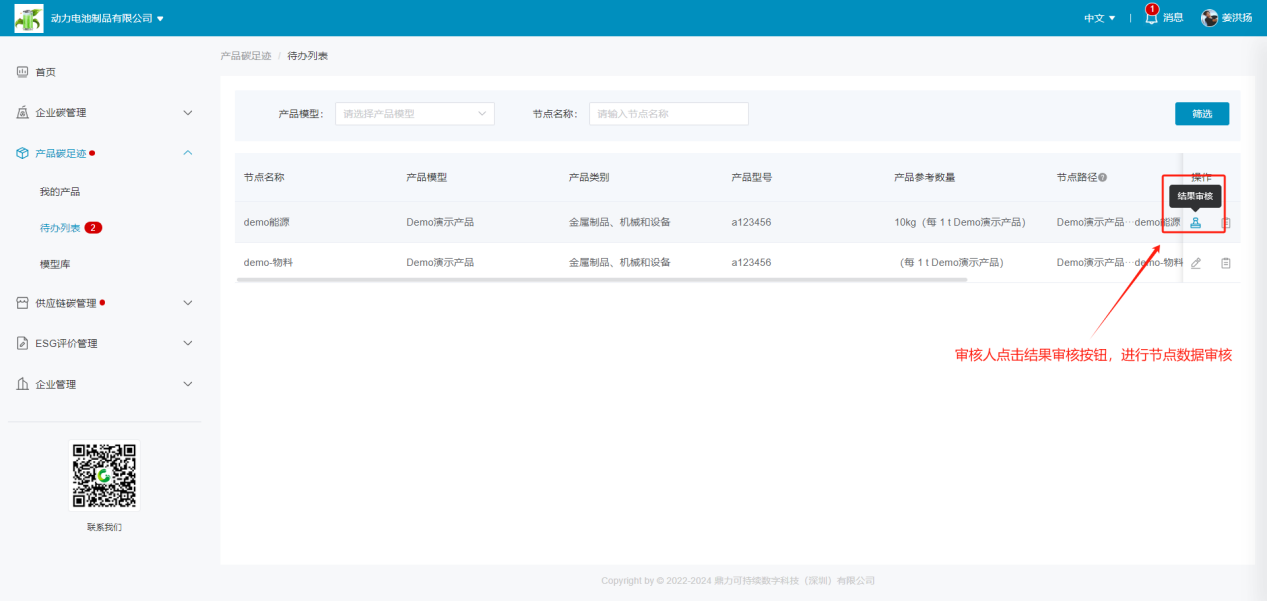Open the 产品模型 dropdown selector

[414, 114]
